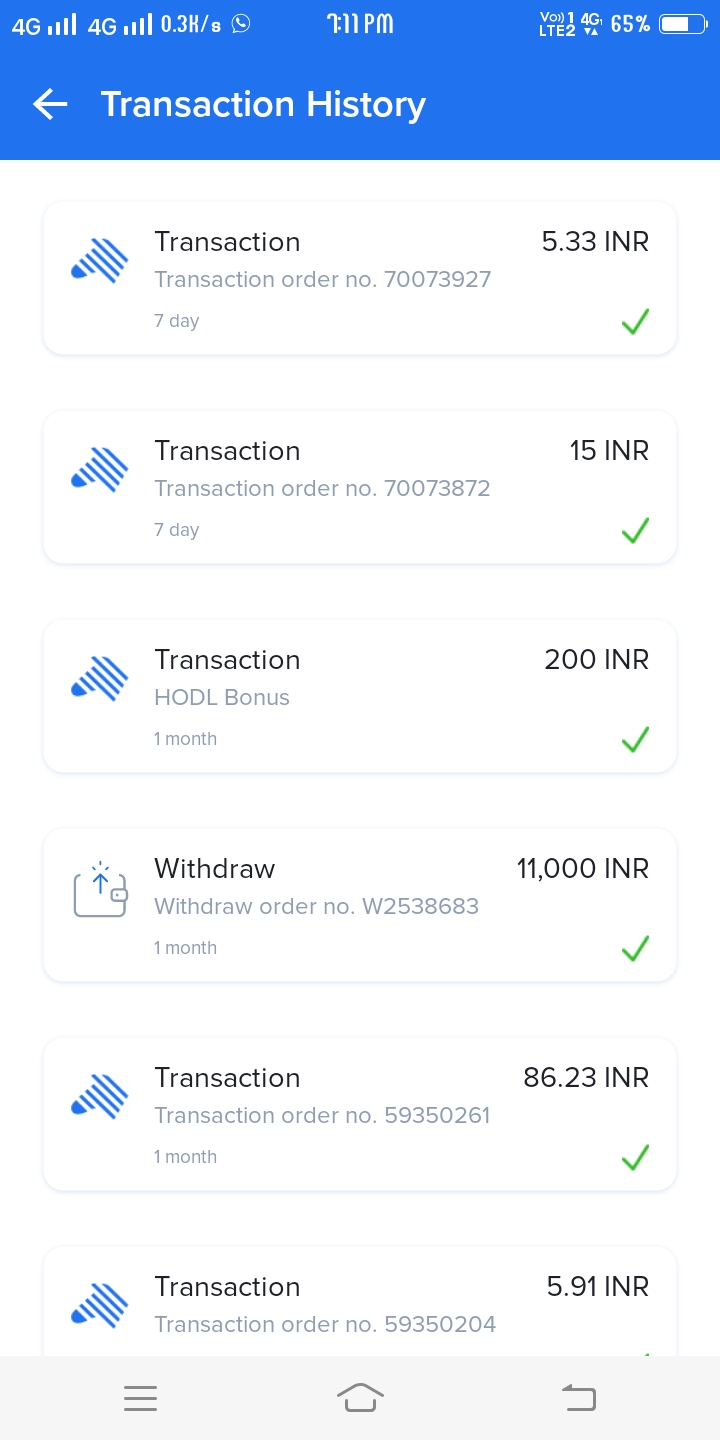720x1440 pixels.
Task: Select the HODL Bonus transaction card
Action: (x=360, y=697)
